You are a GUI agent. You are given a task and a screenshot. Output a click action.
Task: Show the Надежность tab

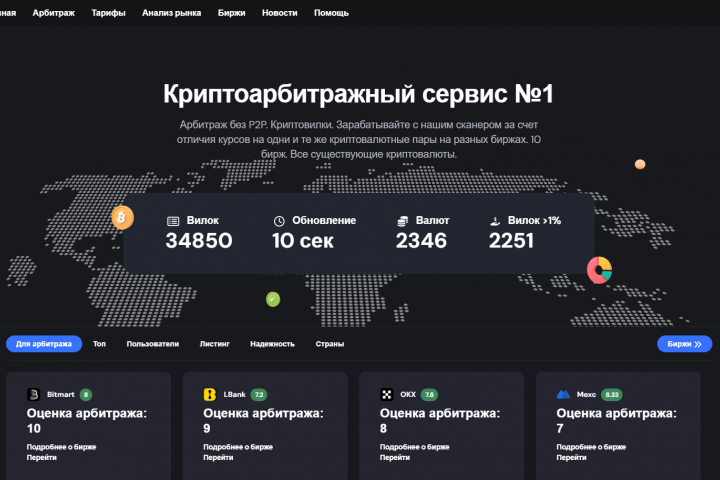pyautogui.click(x=272, y=344)
